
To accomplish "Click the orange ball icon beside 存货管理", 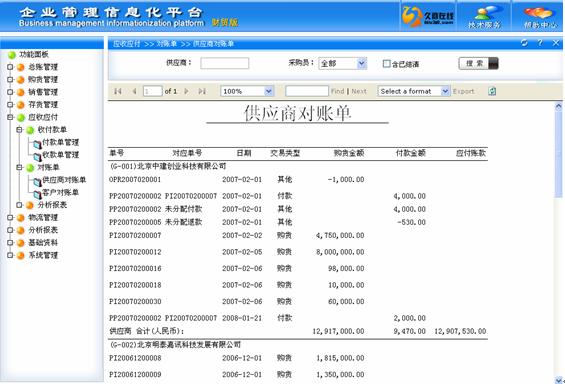I will 21,105.
